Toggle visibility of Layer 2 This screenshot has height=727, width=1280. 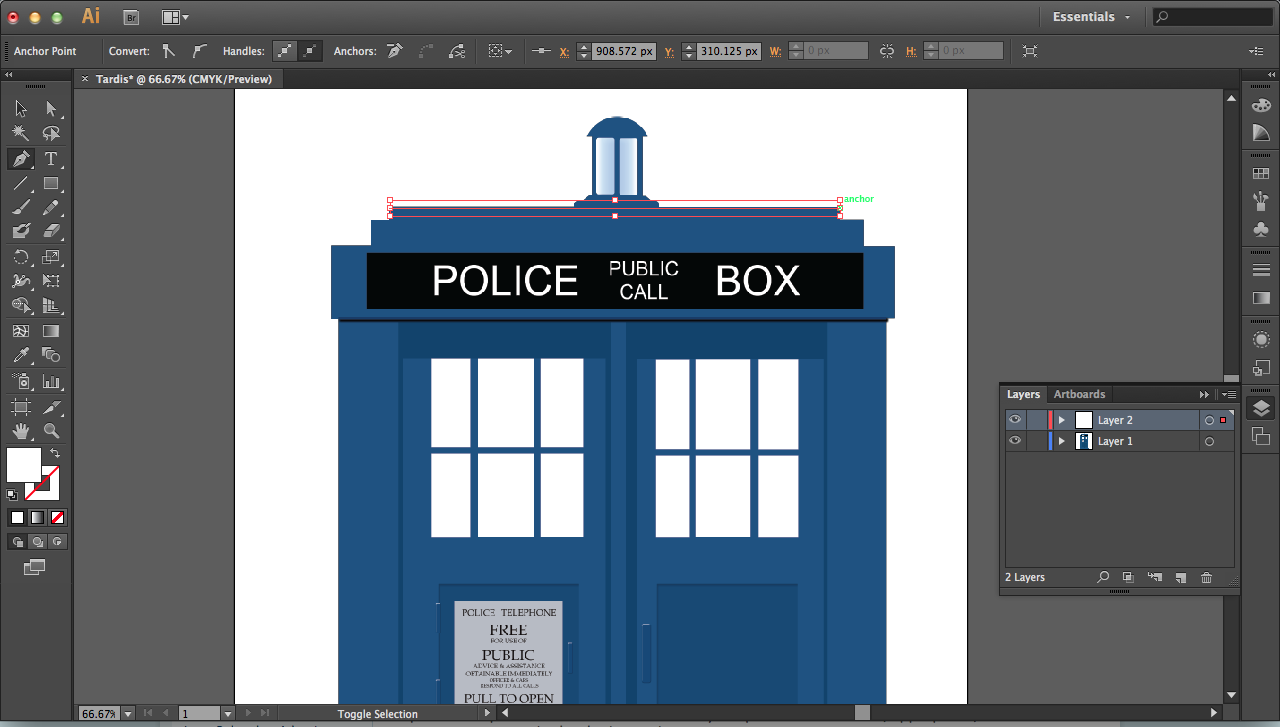point(1015,420)
